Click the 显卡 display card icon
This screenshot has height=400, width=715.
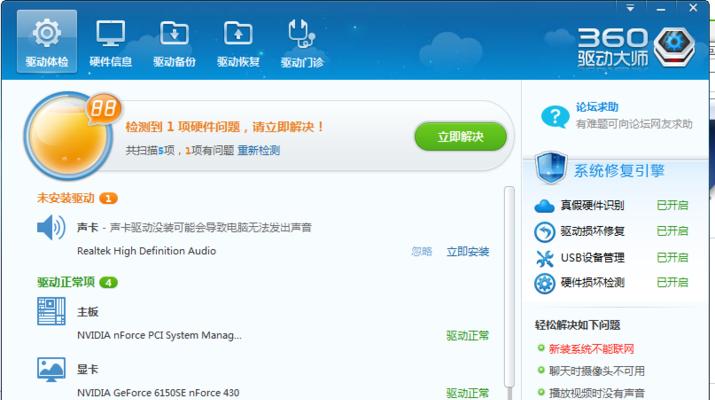[51, 369]
